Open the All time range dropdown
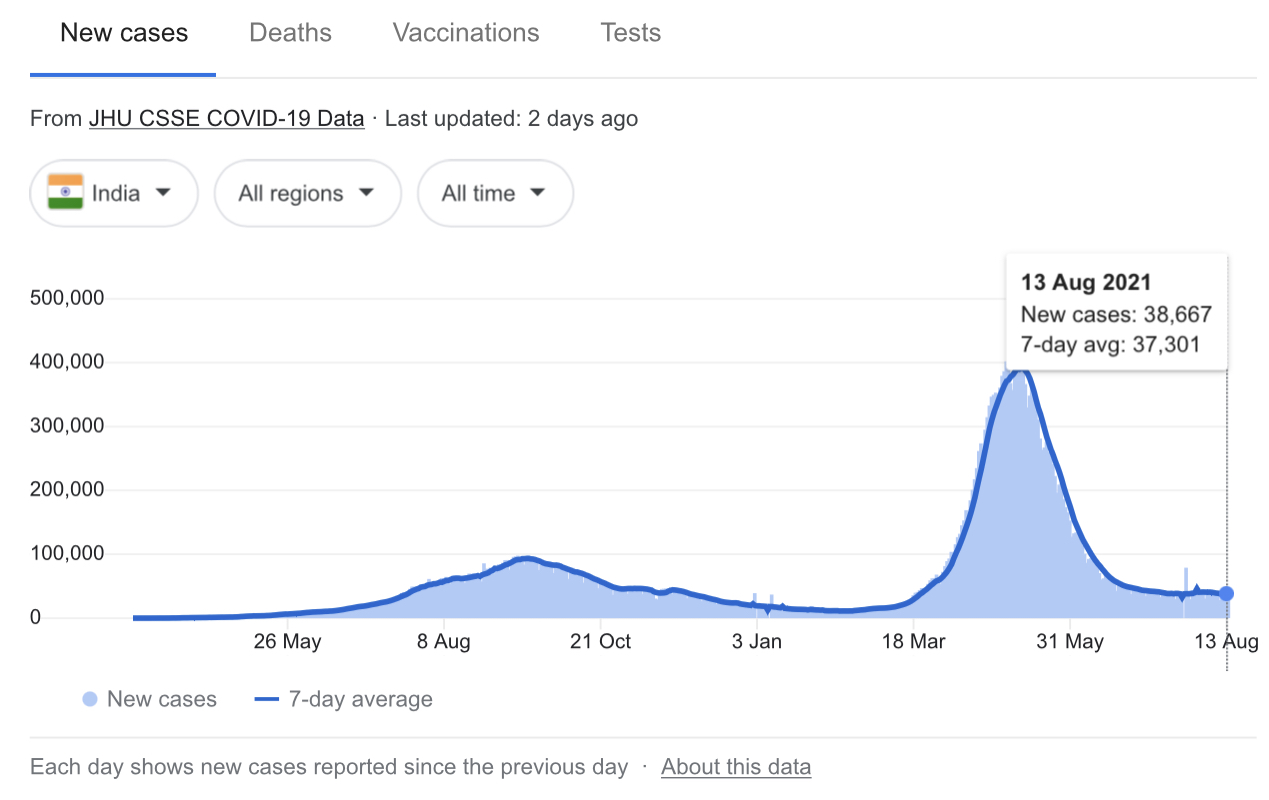 [x=495, y=193]
